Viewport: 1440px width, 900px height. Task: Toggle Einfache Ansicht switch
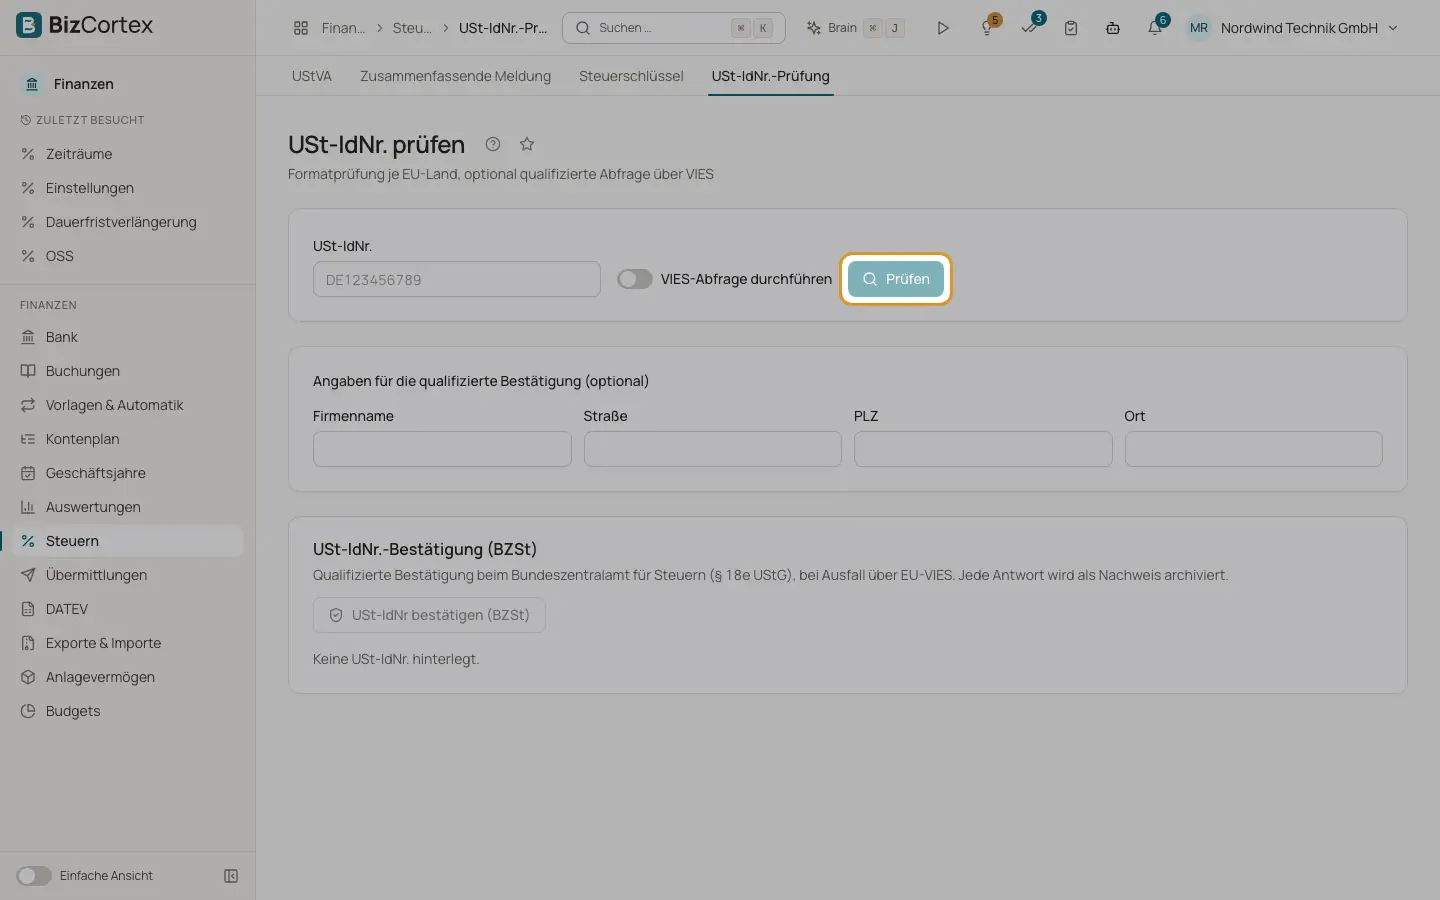coord(34,876)
